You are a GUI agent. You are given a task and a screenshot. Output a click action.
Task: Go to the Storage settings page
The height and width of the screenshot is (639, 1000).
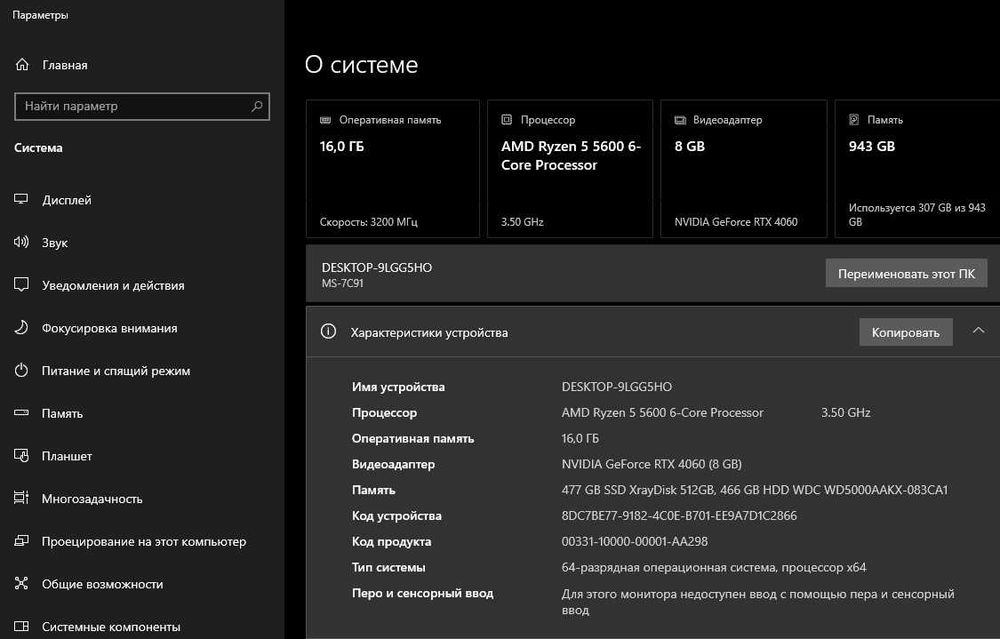(x=62, y=414)
